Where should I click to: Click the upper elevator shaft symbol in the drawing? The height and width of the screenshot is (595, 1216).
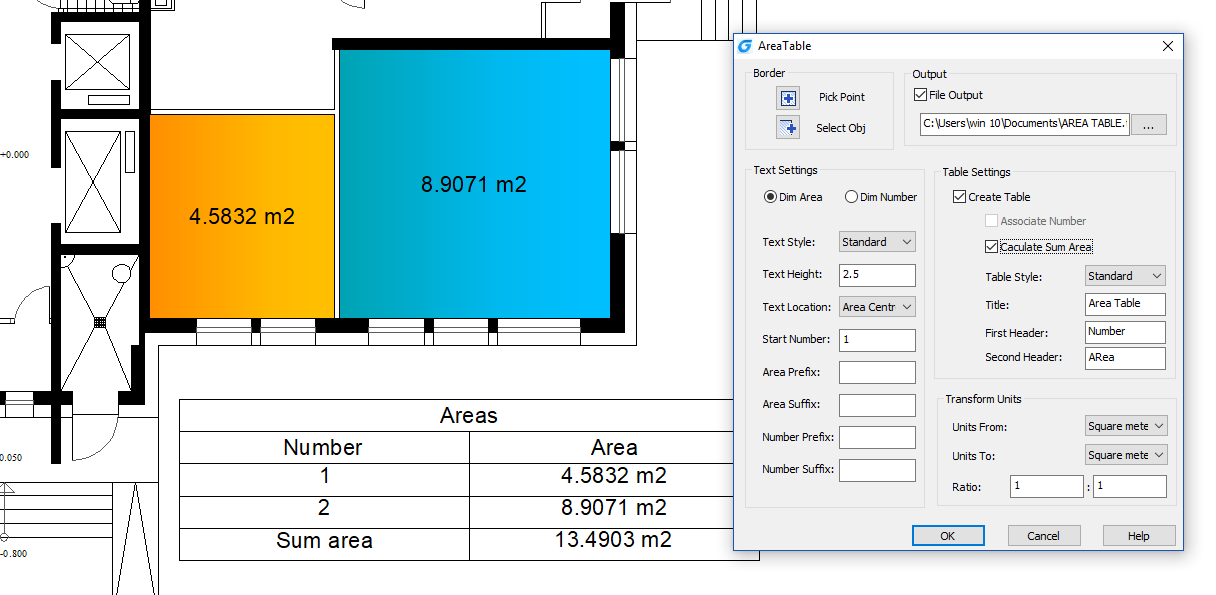(x=98, y=62)
